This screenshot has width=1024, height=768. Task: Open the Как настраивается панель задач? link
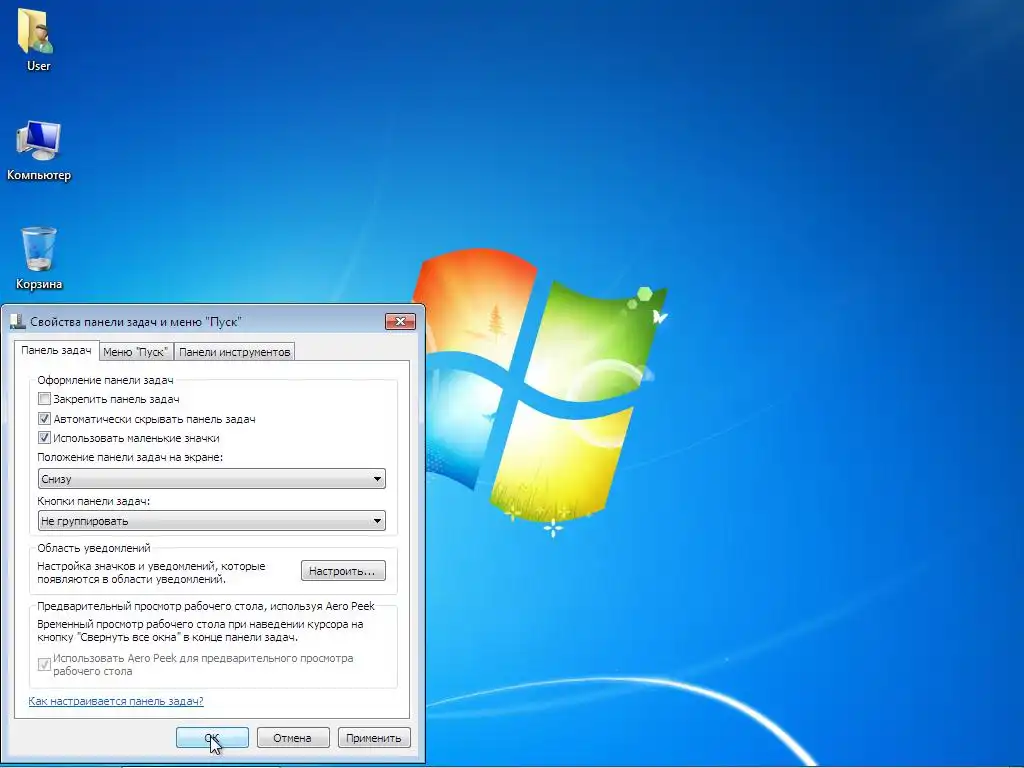[116, 701]
